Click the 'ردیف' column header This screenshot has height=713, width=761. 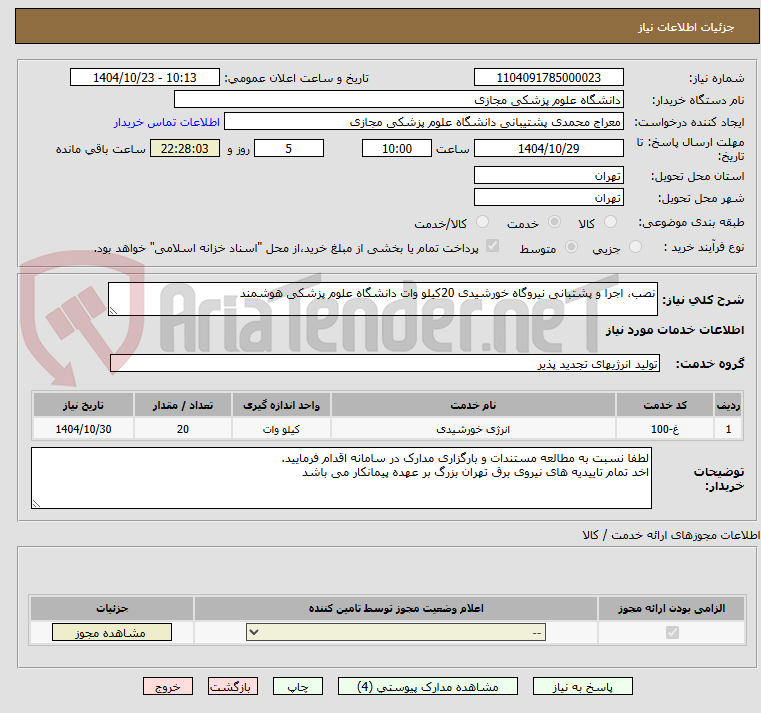pyautogui.click(x=728, y=405)
